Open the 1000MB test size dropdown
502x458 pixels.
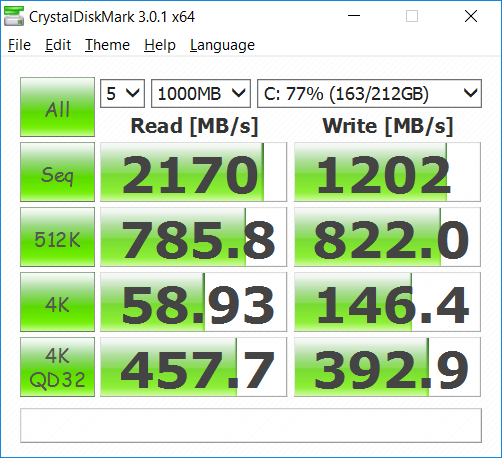[x=201, y=94]
